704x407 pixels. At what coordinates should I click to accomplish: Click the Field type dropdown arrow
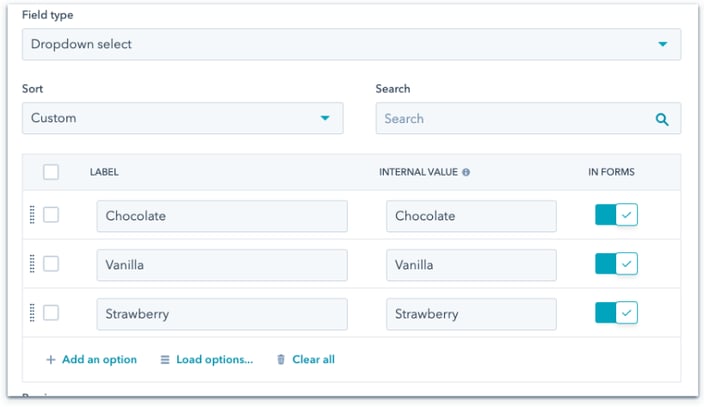pyautogui.click(x=663, y=44)
